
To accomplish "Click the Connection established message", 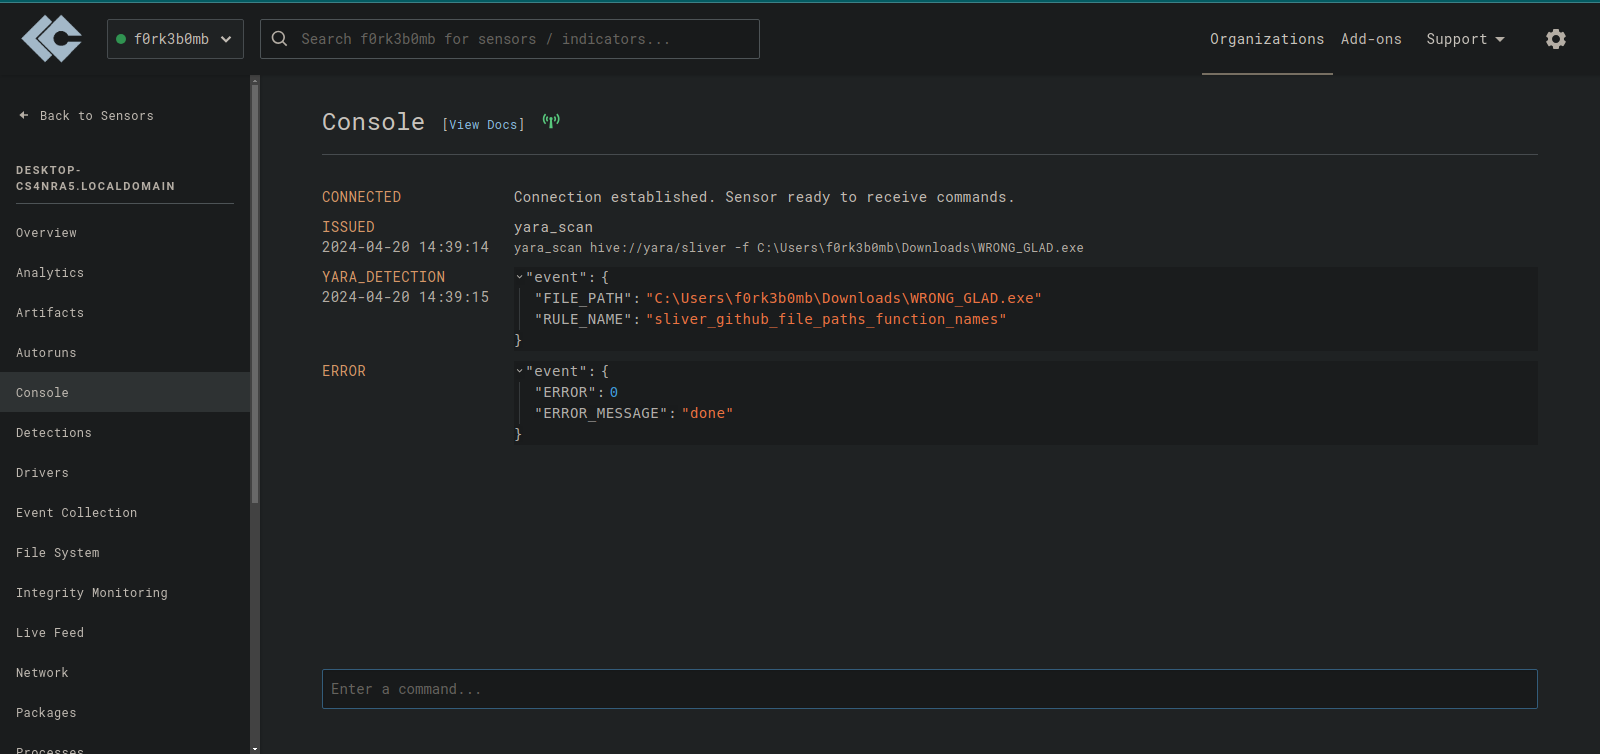I will (764, 197).
